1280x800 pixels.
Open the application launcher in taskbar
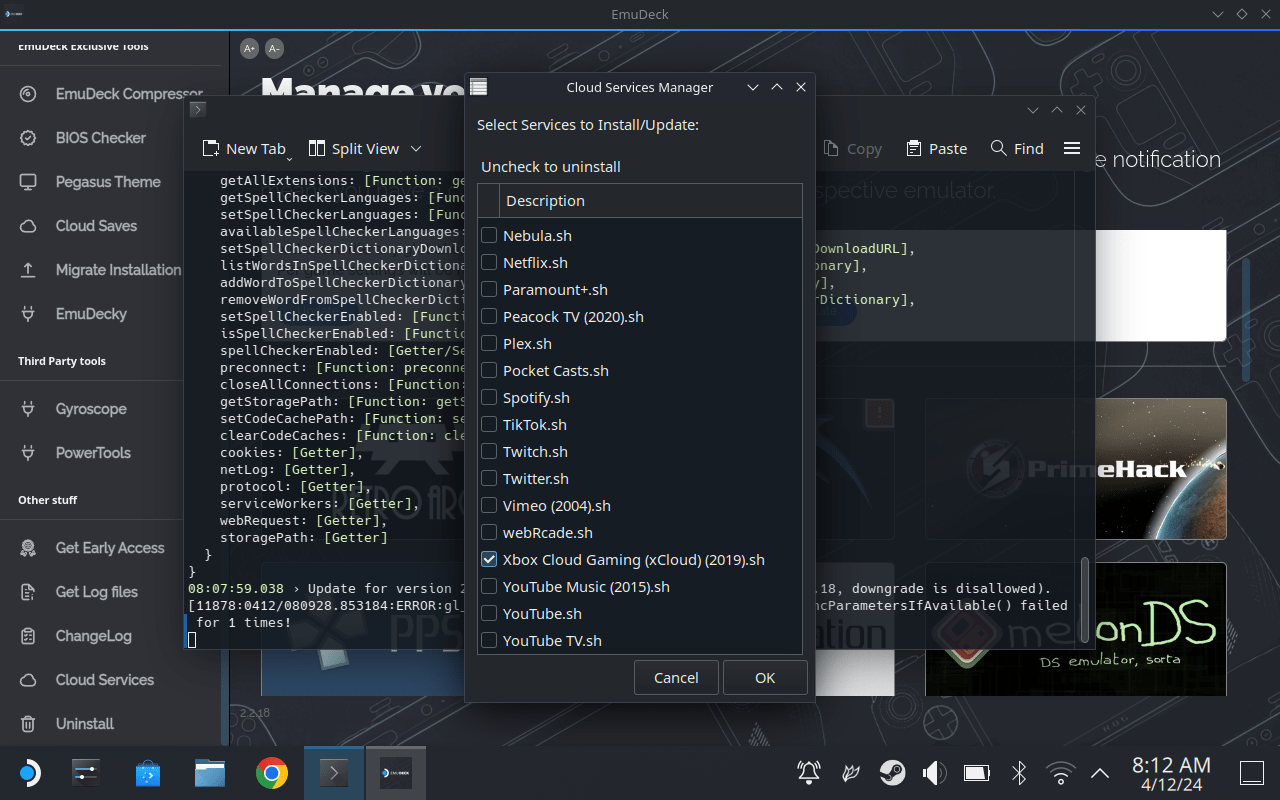pos(28,773)
